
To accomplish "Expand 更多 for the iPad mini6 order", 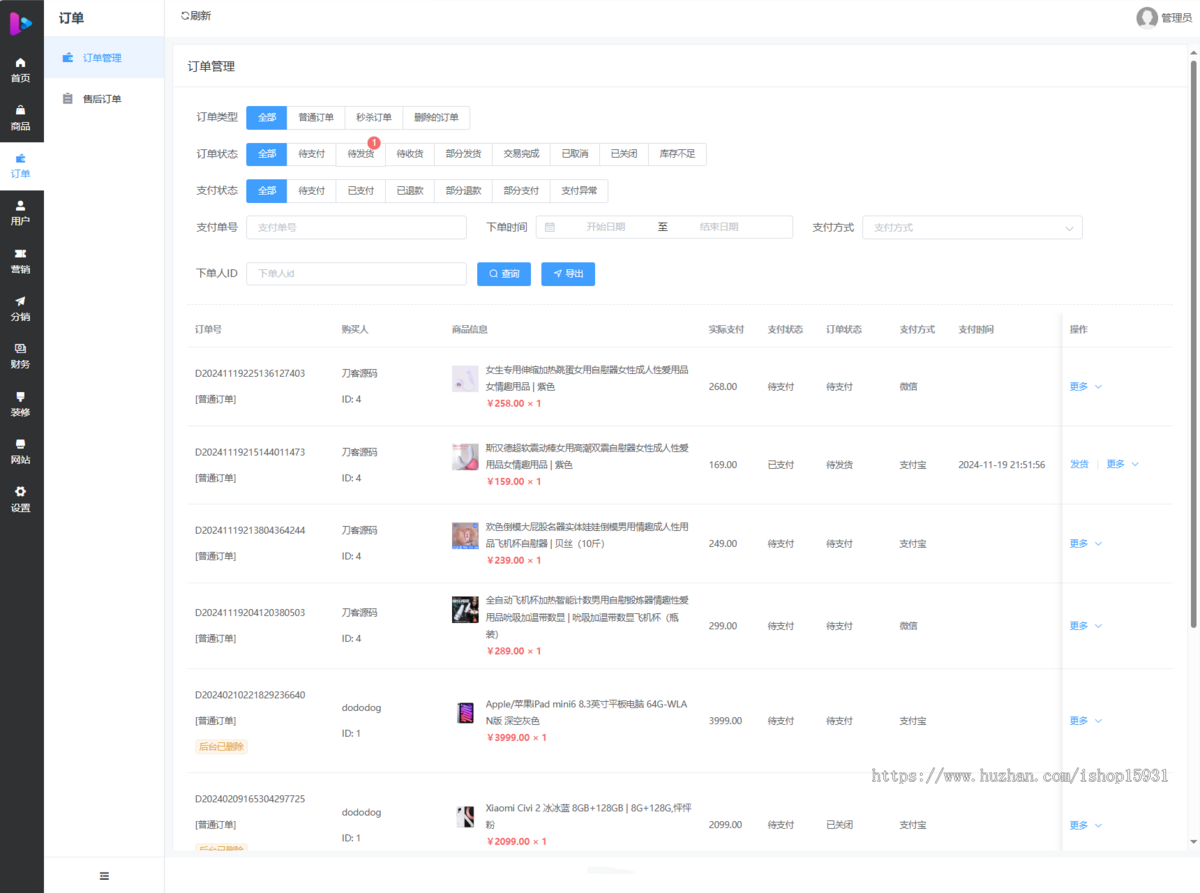I will (x=1085, y=720).
